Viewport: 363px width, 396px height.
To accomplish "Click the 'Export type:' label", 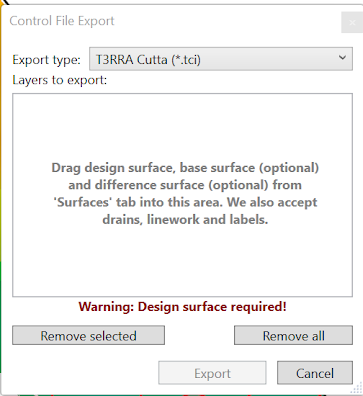I will point(46,60).
